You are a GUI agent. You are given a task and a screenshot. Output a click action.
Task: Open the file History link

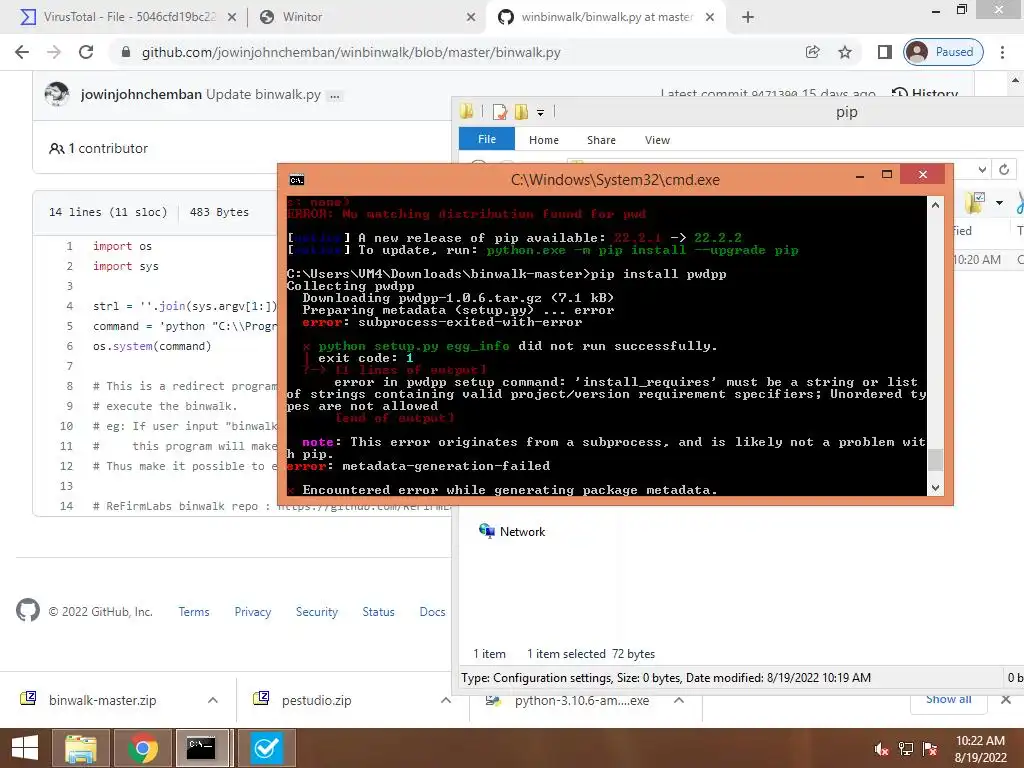click(x=925, y=93)
